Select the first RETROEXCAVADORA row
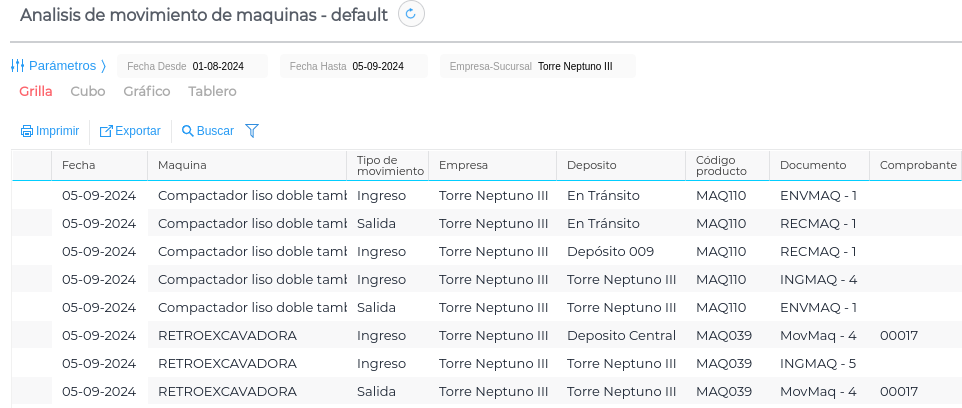The height and width of the screenshot is (408, 962). coord(227,335)
